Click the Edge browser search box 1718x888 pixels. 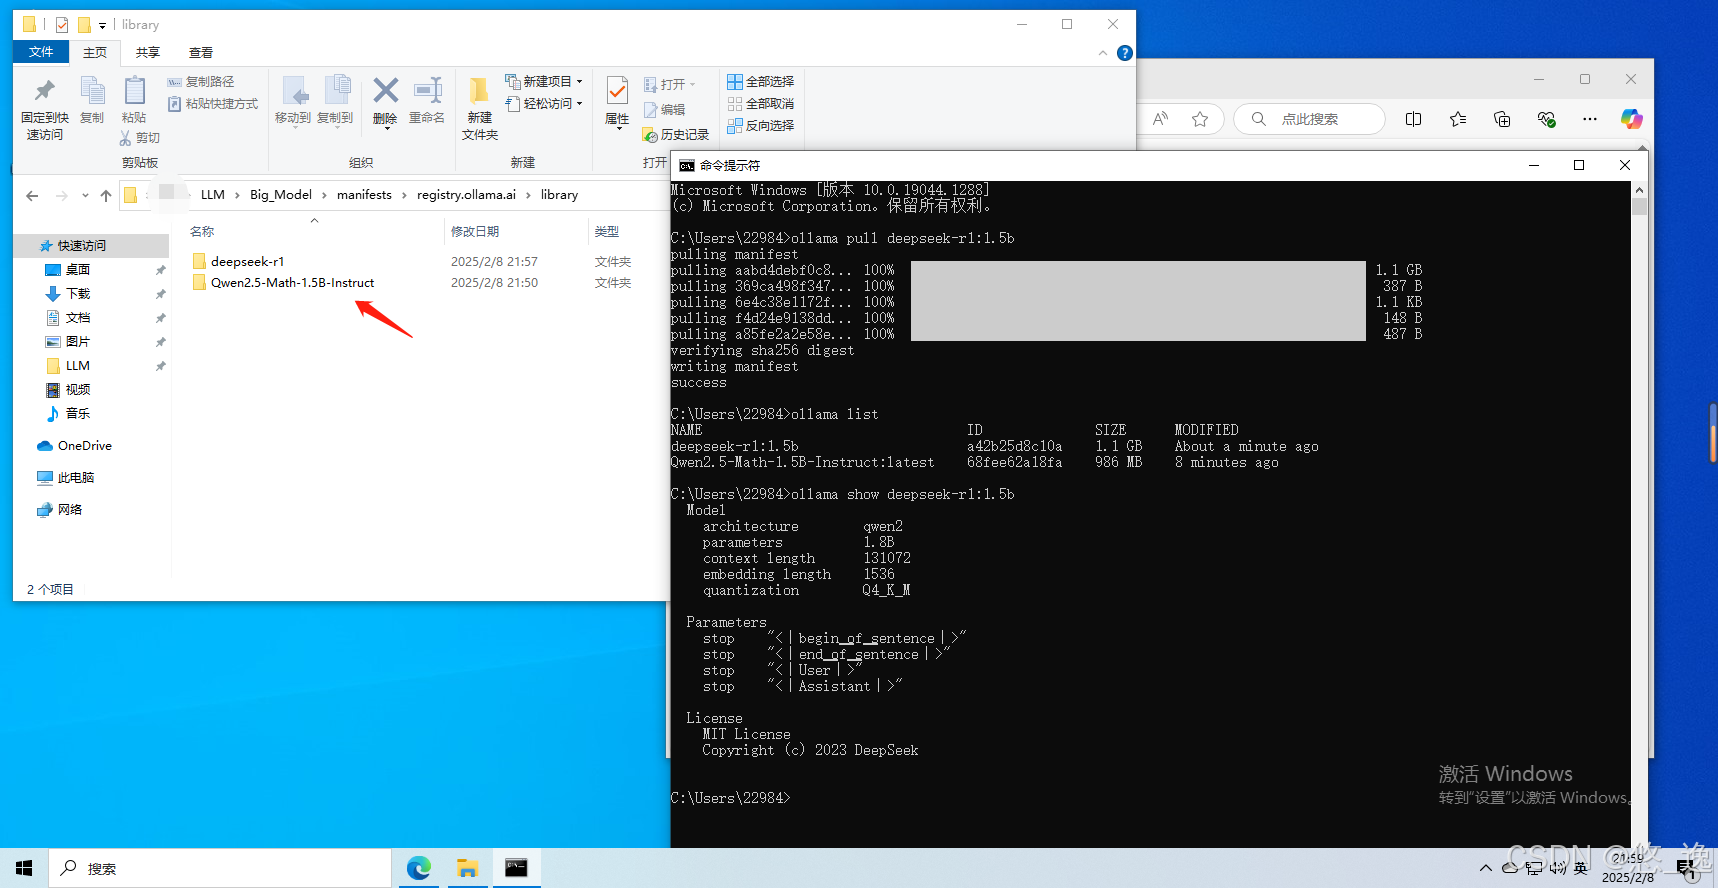click(1310, 119)
